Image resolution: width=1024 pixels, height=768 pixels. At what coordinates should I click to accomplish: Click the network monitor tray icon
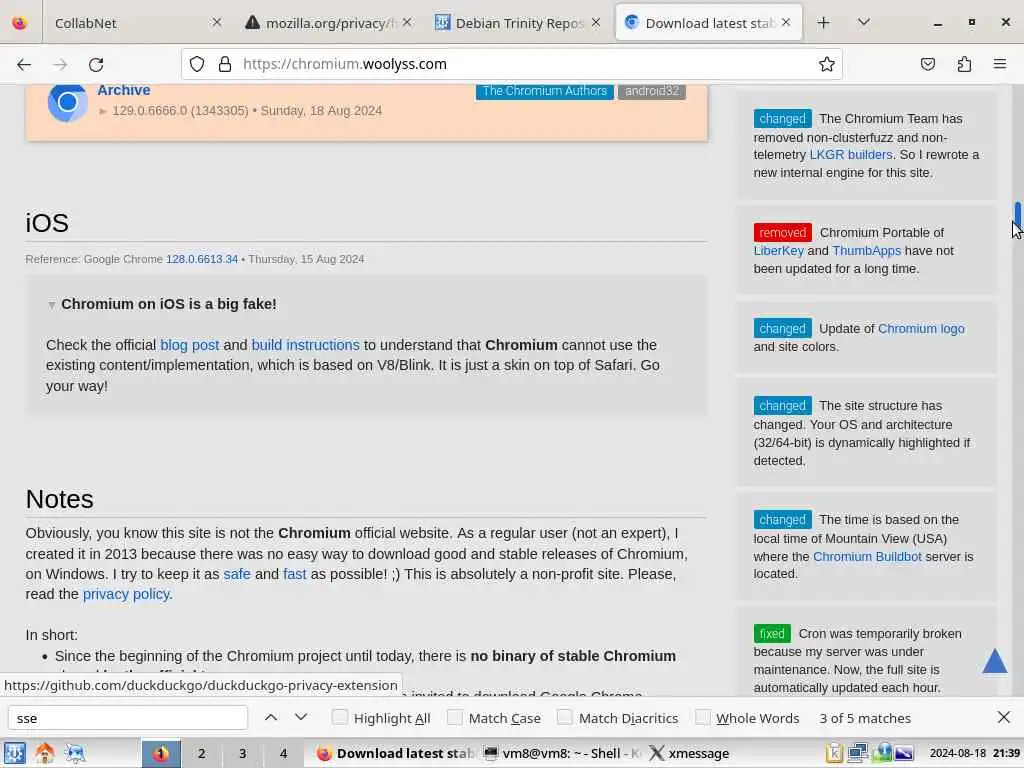click(x=857, y=753)
